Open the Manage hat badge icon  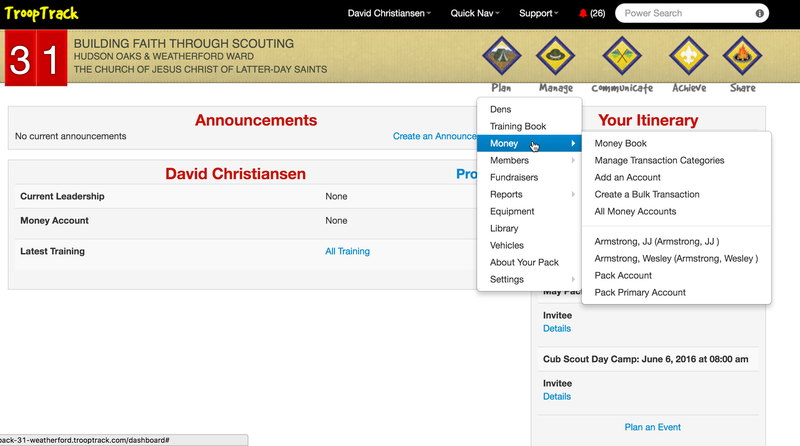pyautogui.click(x=555, y=56)
